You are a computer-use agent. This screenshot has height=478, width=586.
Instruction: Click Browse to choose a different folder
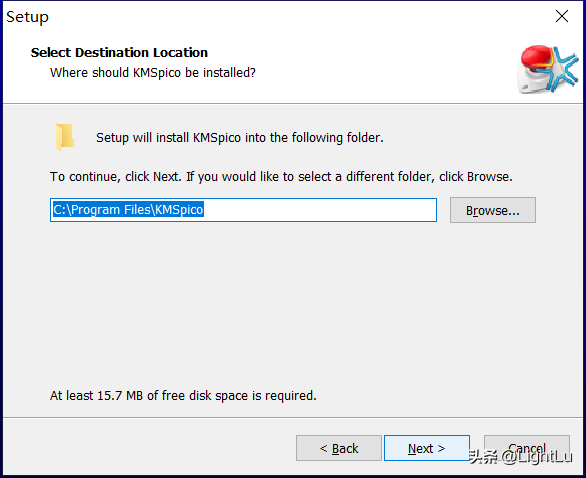493,210
